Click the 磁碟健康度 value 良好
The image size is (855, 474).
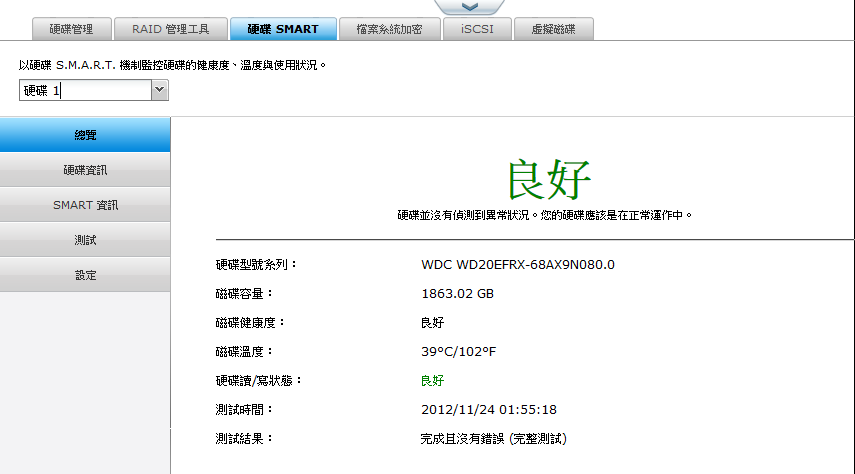[432, 322]
